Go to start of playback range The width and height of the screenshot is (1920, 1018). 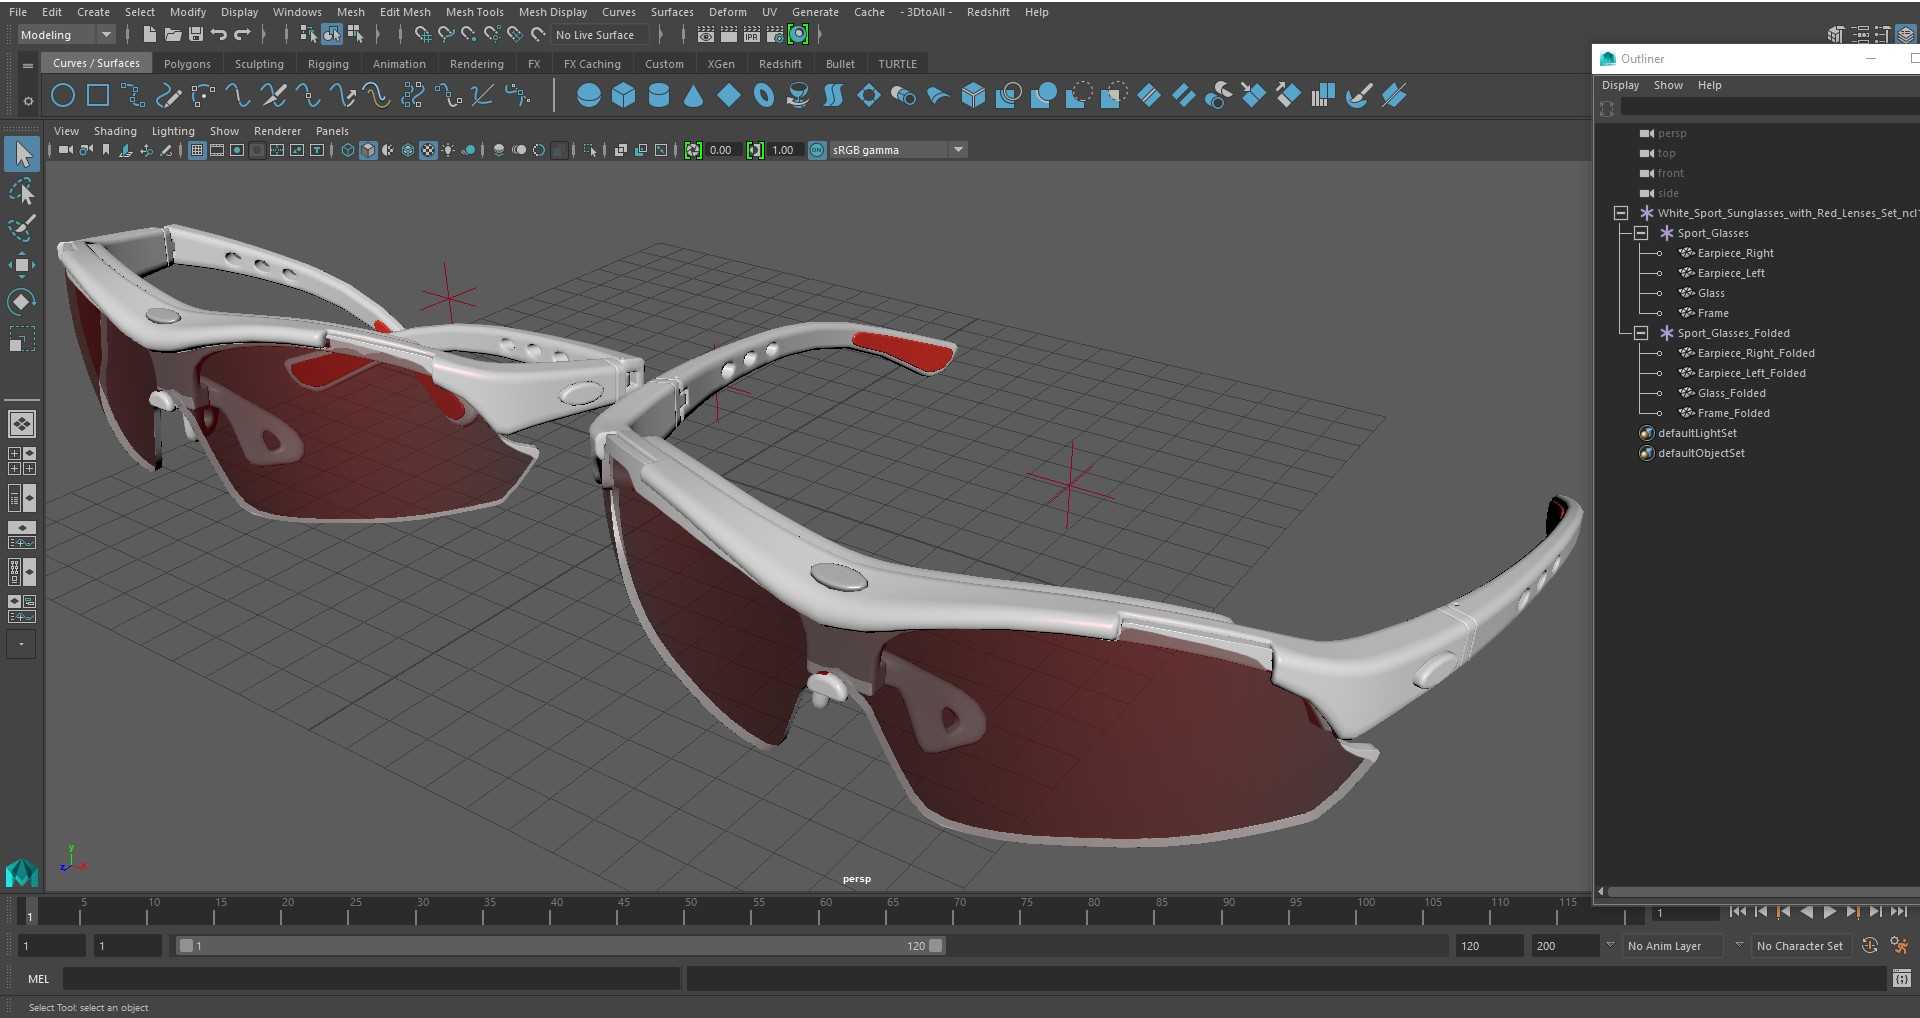coord(1737,912)
